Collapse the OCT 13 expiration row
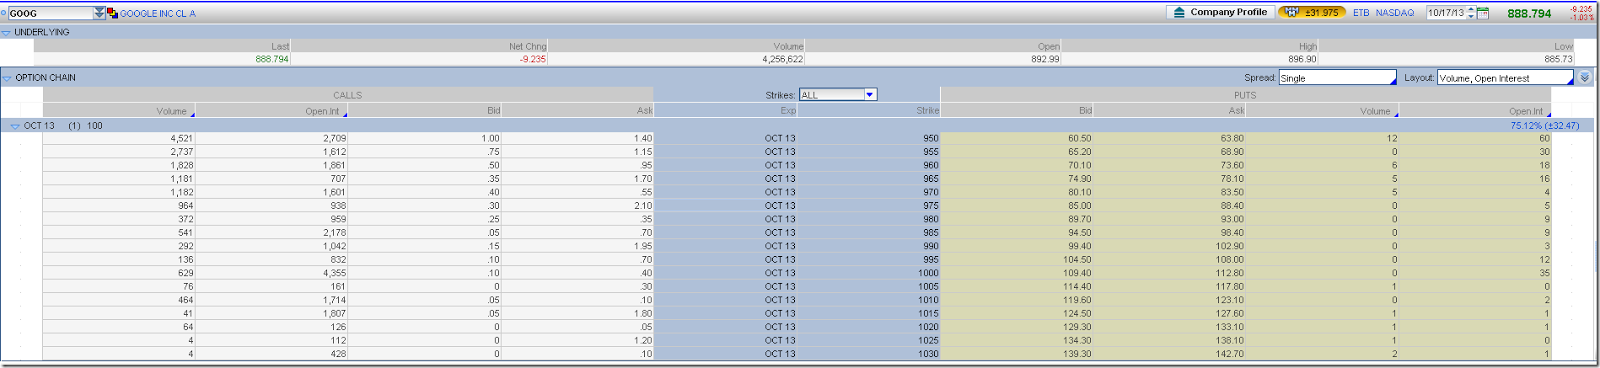 coord(15,126)
